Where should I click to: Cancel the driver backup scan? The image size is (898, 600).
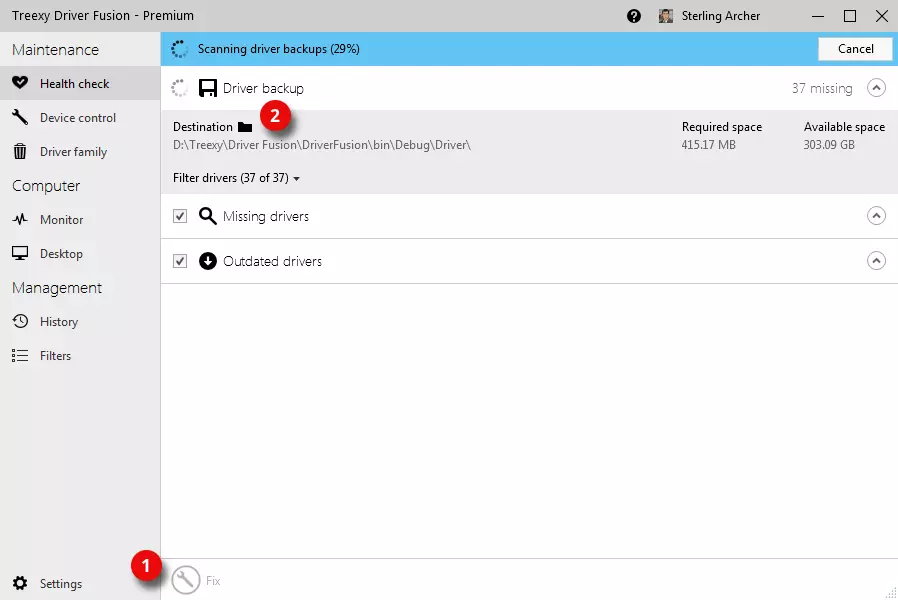(x=855, y=49)
